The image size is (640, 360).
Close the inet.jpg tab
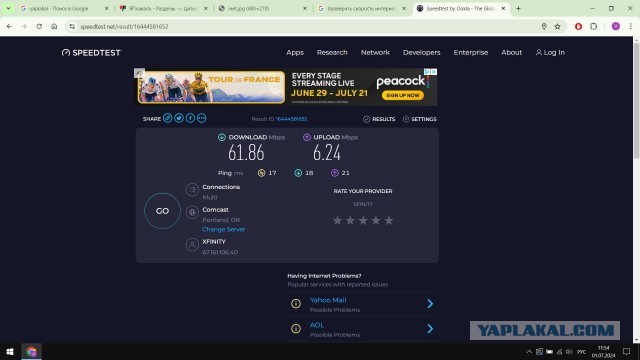(x=304, y=8)
